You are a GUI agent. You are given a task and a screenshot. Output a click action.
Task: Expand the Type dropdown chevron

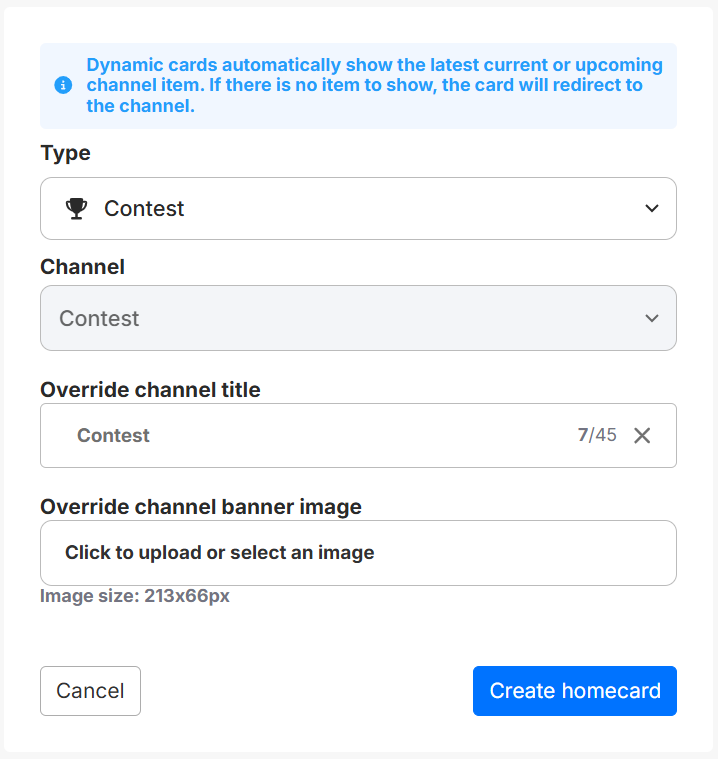click(x=652, y=208)
